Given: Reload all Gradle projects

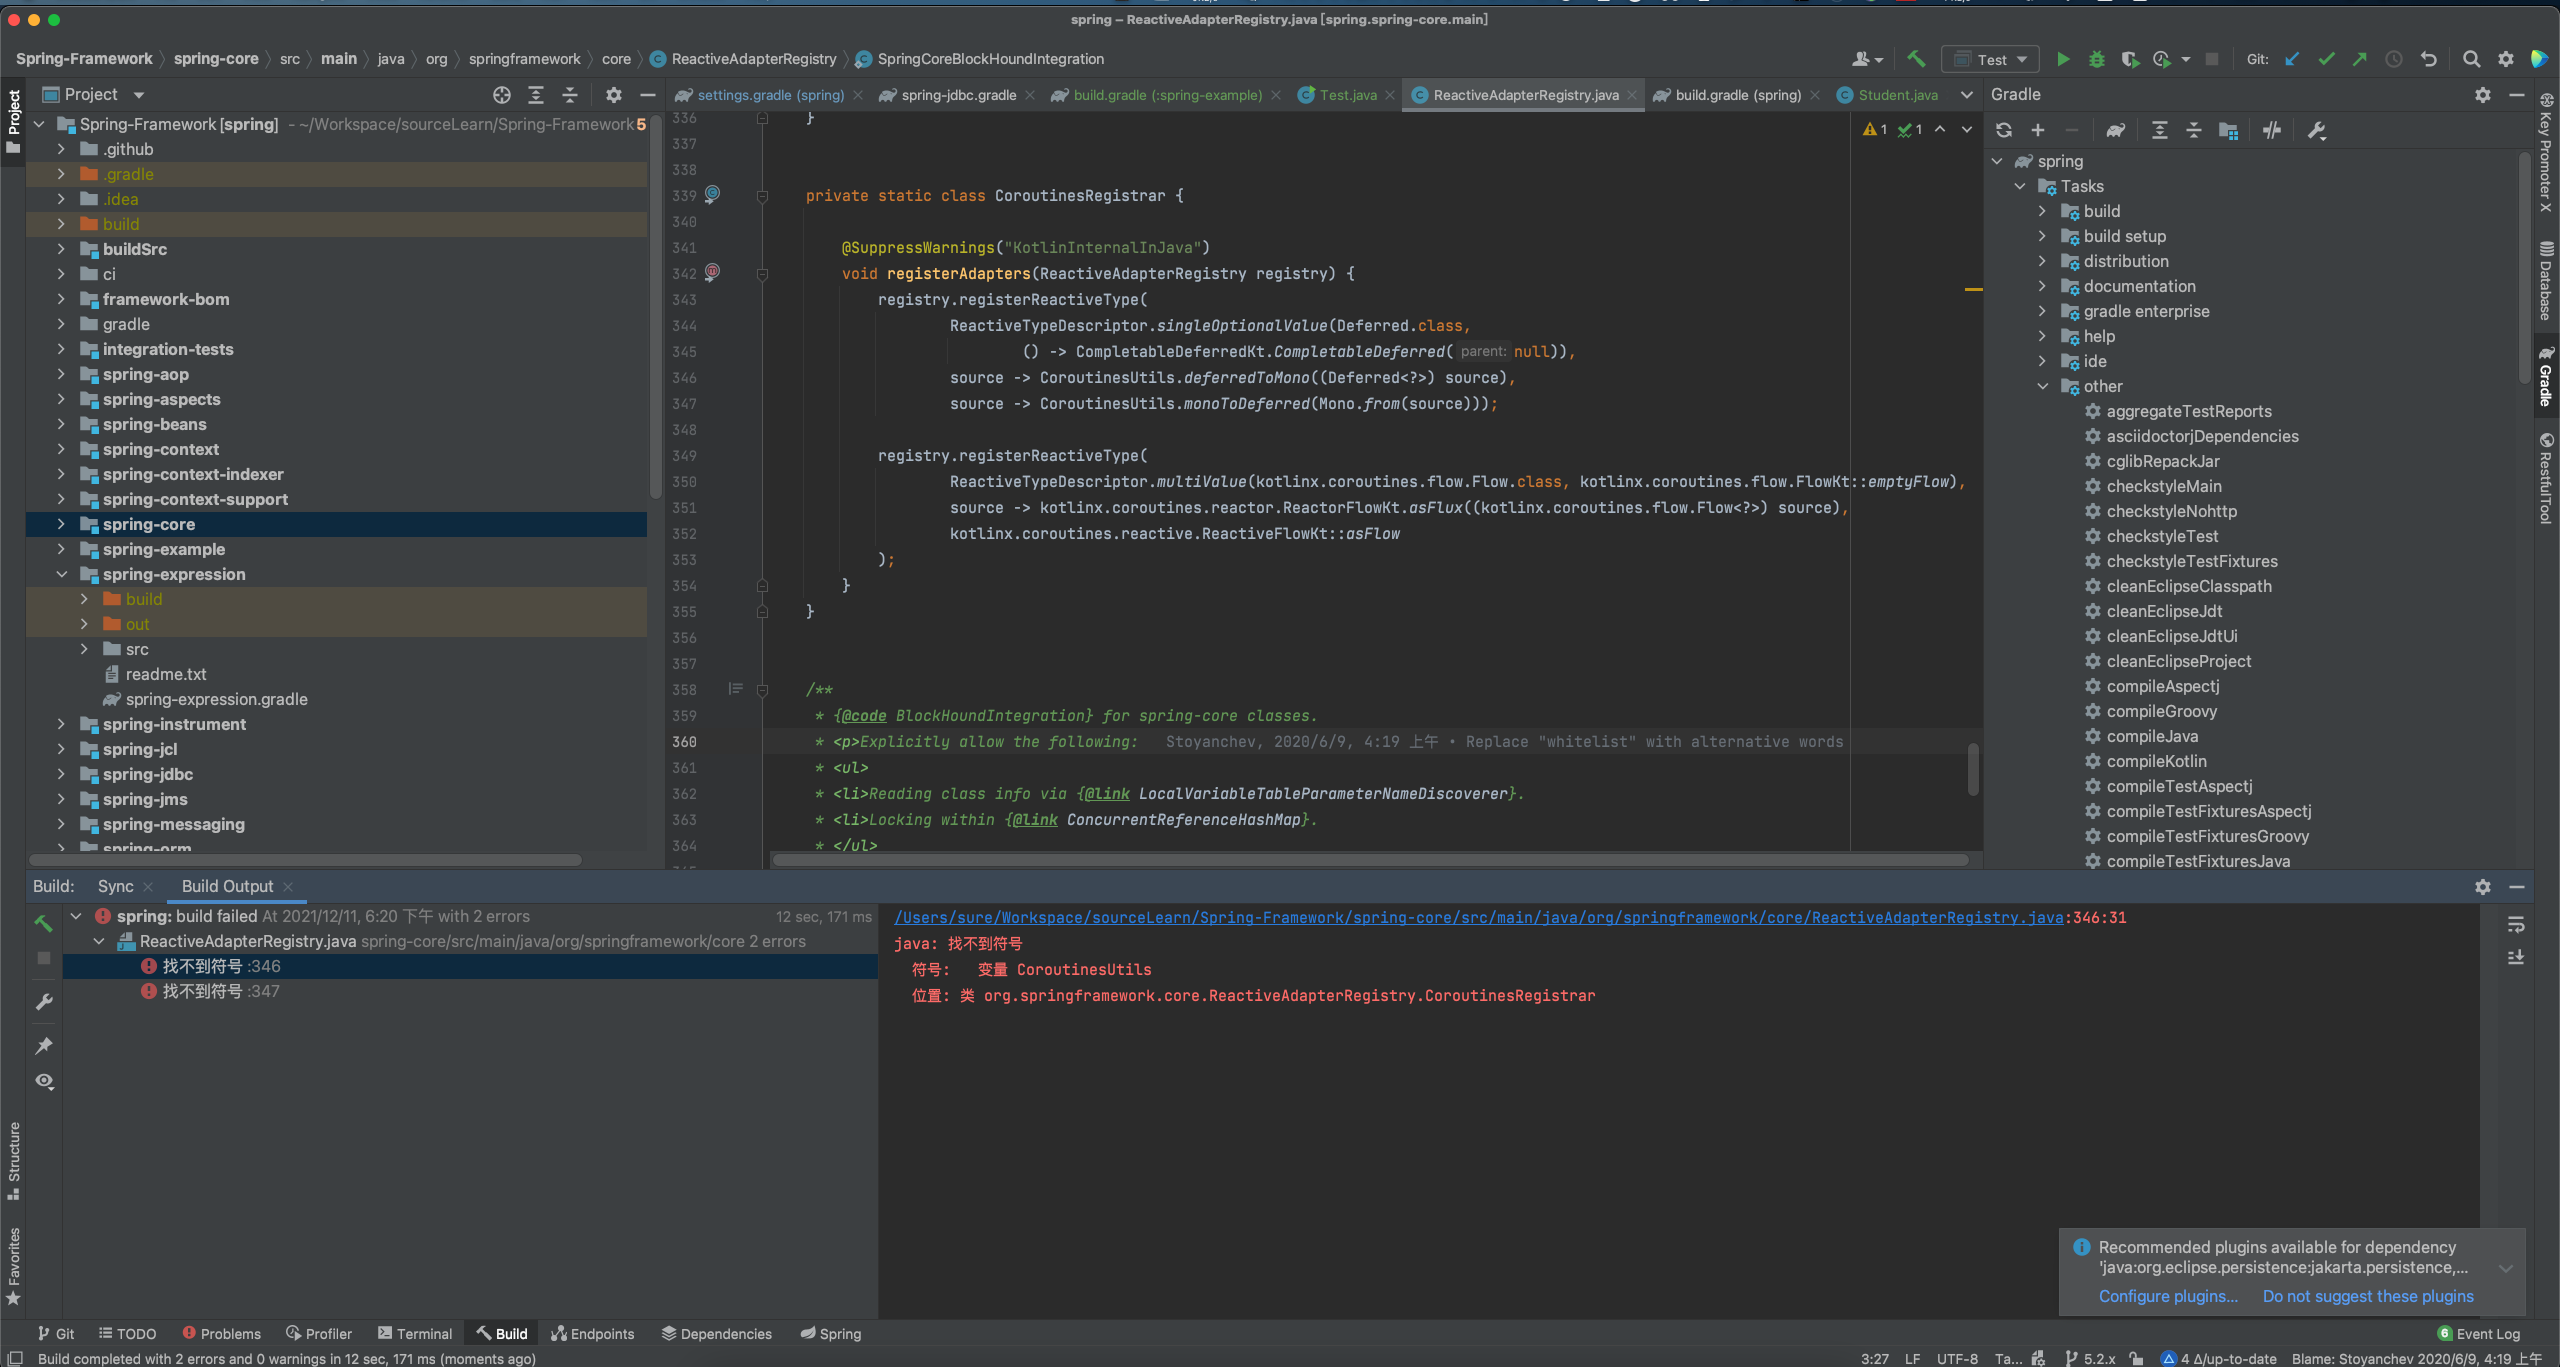Looking at the screenshot, I should coord(2004,130).
